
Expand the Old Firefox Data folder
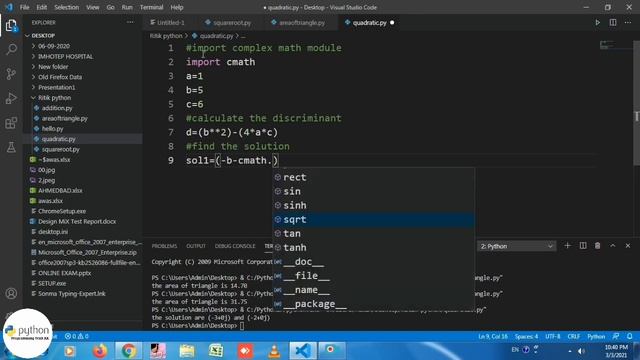pyautogui.click(x=60, y=77)
